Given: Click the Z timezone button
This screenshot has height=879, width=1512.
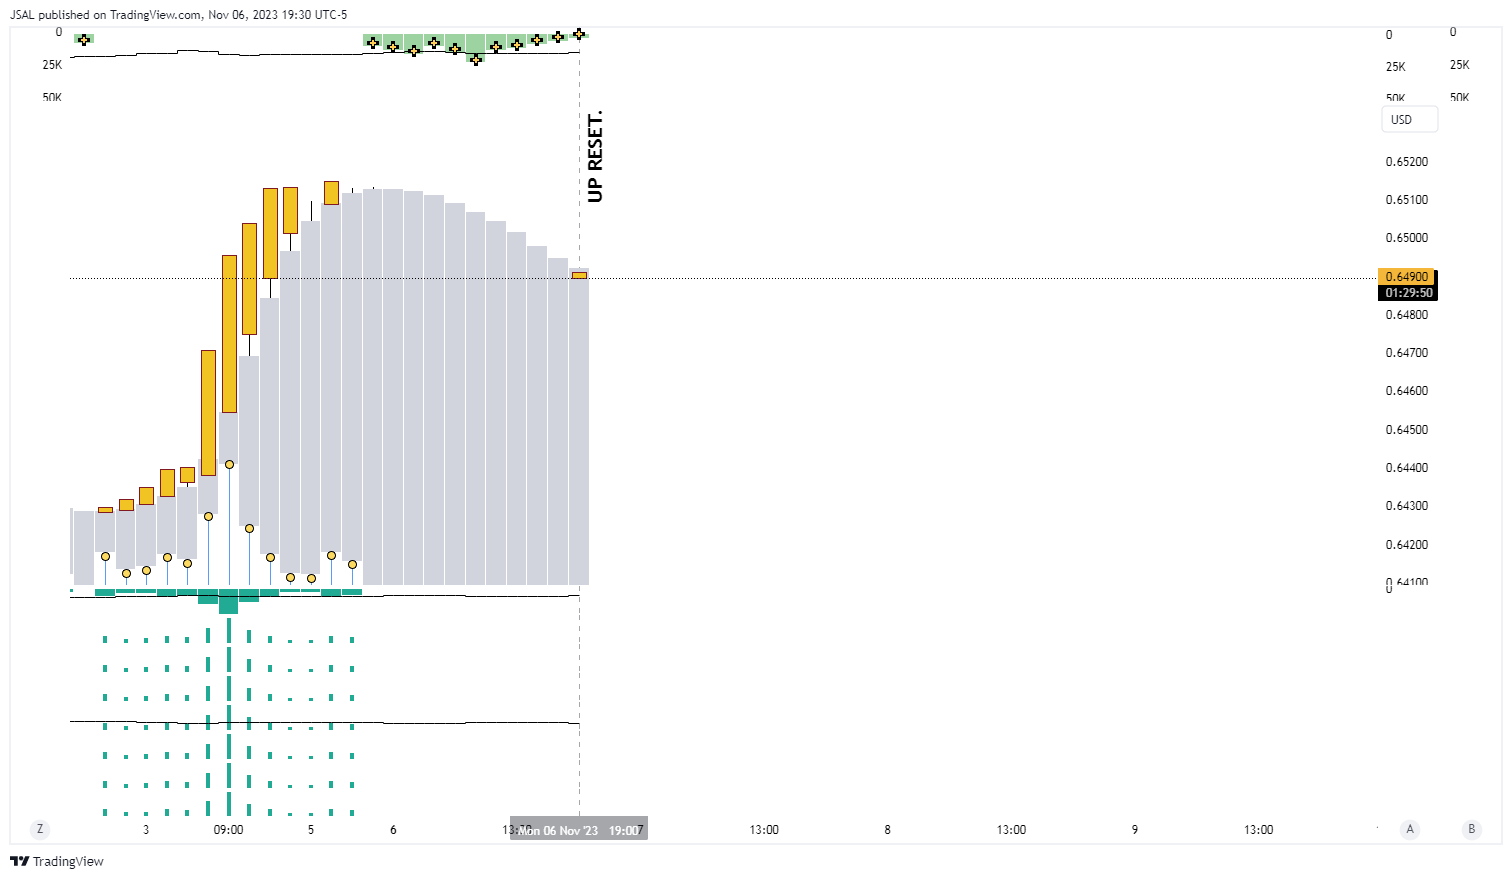Looking at the screenshot, I should (x=40, y=829).
